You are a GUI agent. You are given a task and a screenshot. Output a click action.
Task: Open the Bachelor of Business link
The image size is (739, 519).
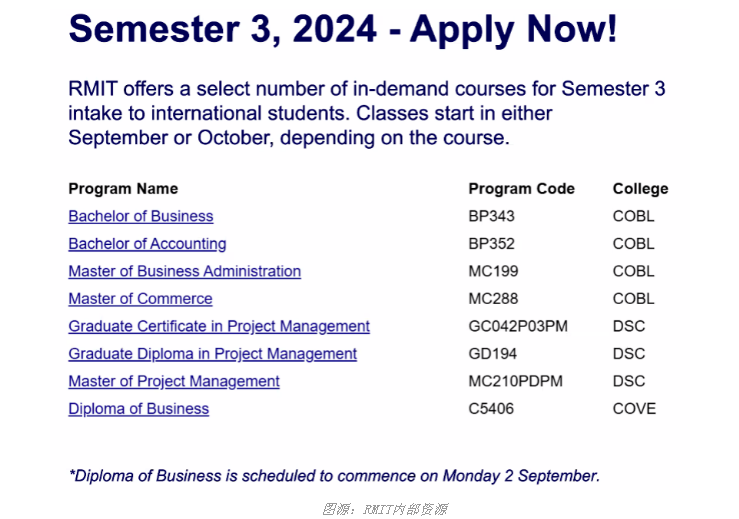click(x=141, y=216)
